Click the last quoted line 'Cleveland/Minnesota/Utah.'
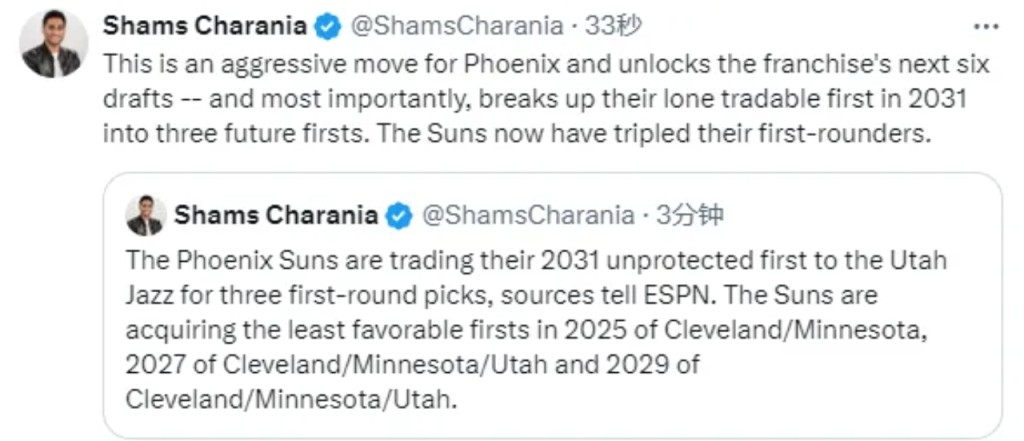1024x441 pixels. point(291,398)
